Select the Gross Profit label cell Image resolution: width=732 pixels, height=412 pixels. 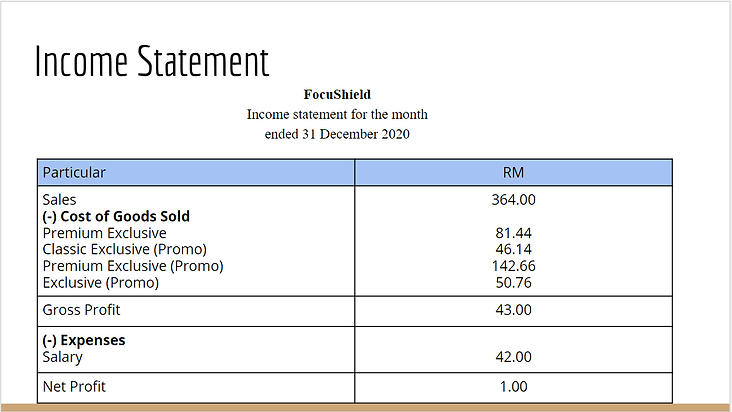click(196, 311)
